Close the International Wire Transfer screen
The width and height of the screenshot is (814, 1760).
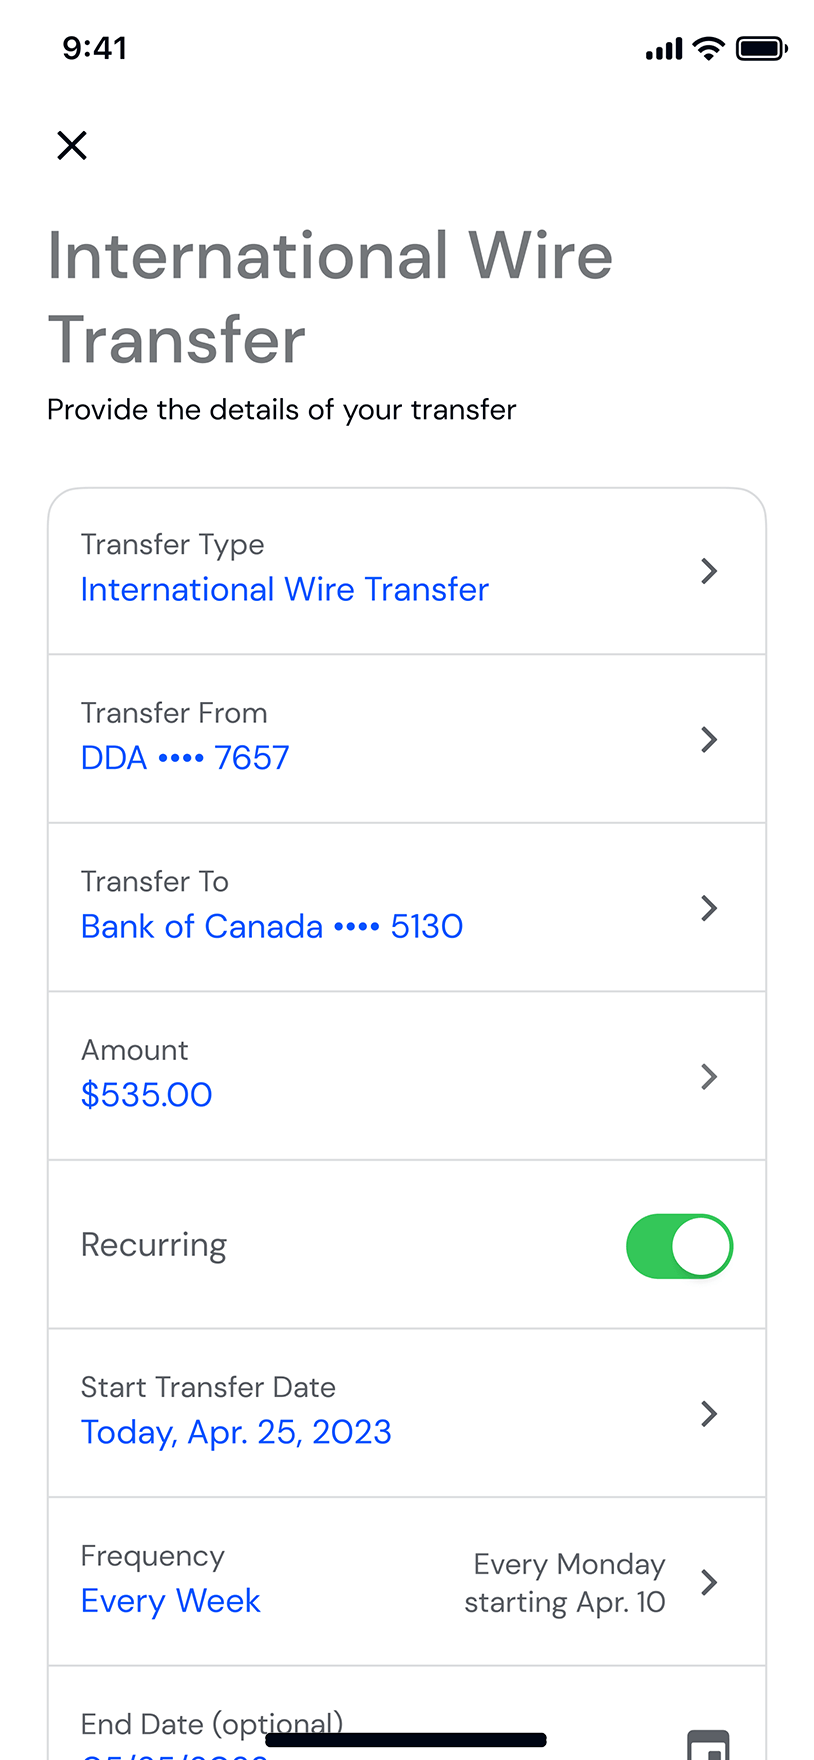72,146
